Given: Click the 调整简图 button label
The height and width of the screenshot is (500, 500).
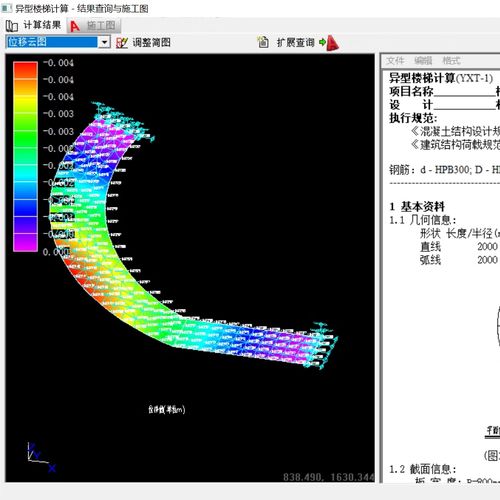Looking at the screenshot, I should (x=152, y=42).
